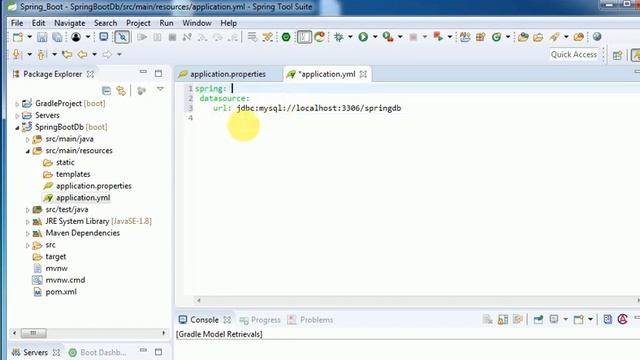The width and height of the screenshot is (640, 360).
Task: Open Package Explorer View Menu triangle
Action: (x=160, y=89)
